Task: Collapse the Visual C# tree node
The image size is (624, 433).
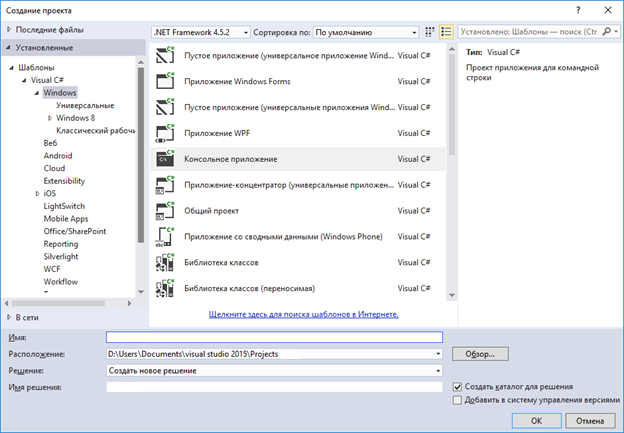Action: 24,80
